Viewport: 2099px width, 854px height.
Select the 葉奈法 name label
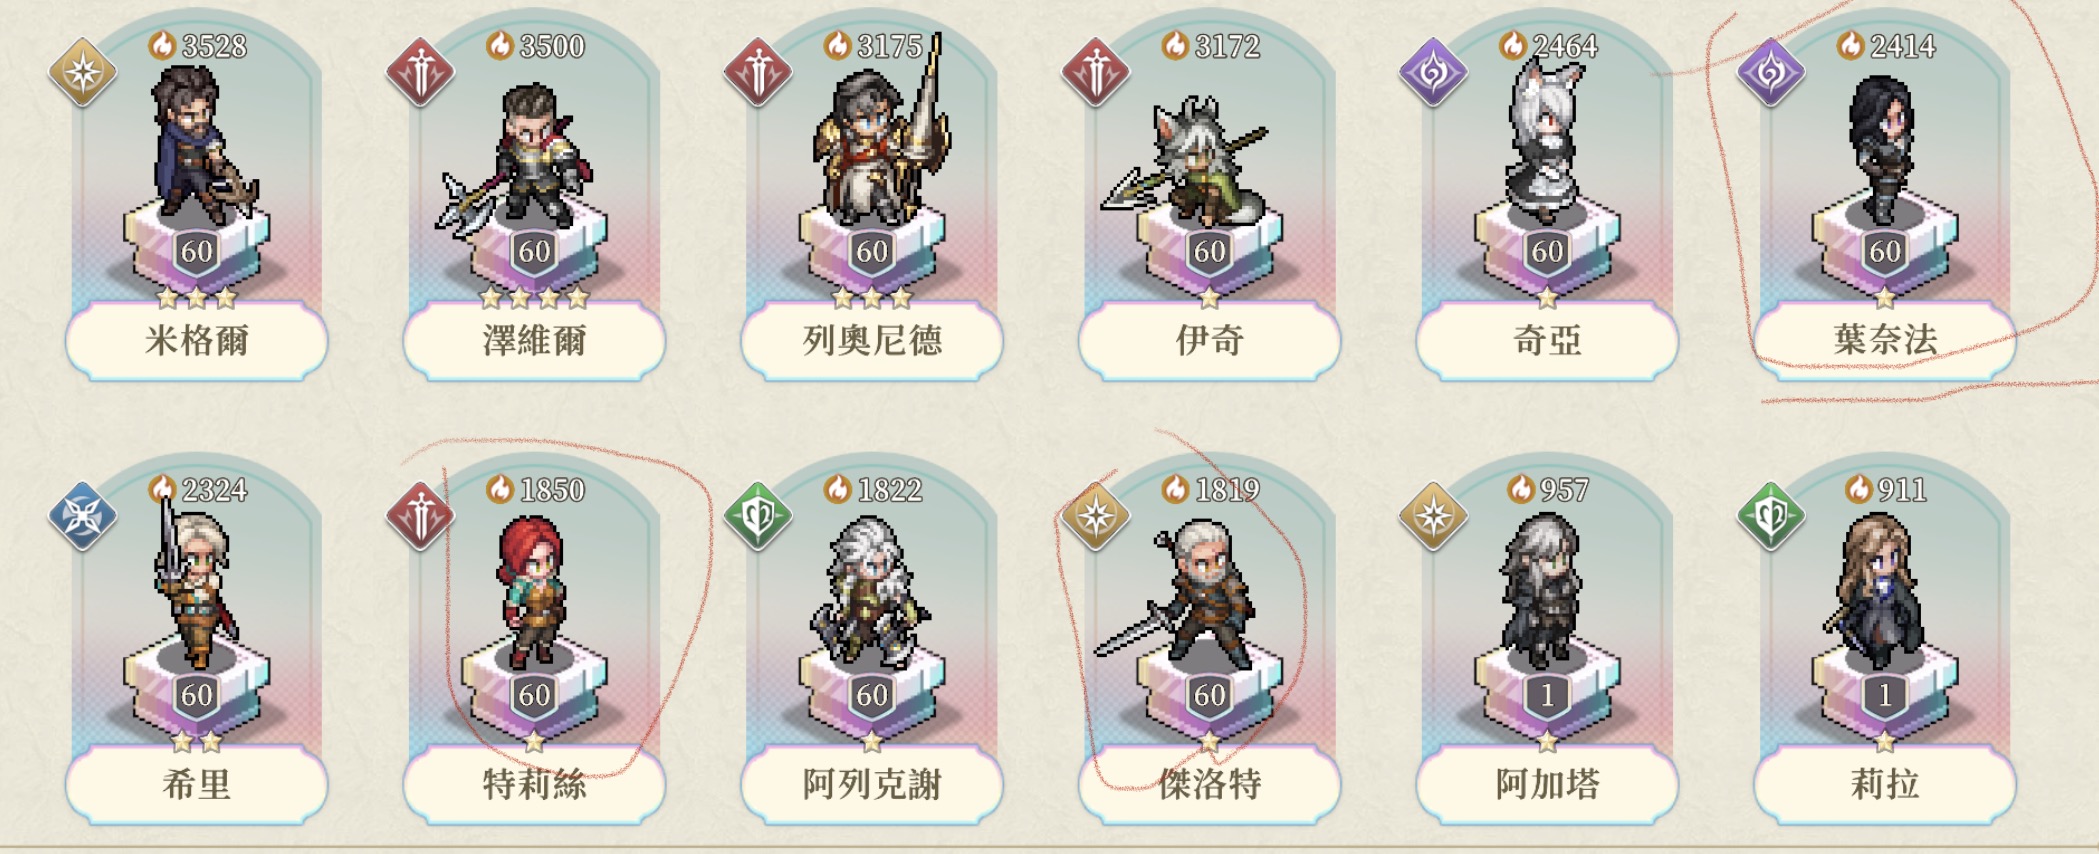point(1885,340)
